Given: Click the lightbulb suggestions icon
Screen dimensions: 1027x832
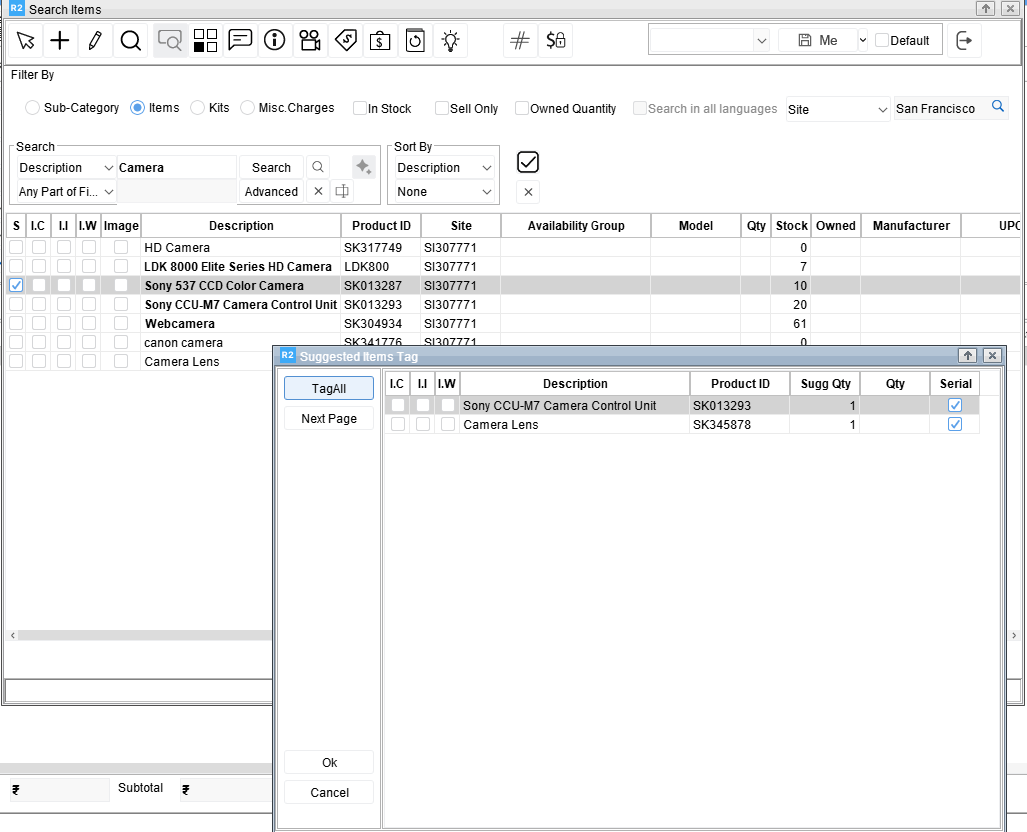Looking at the screenshot, I should (x=451, y=41).
